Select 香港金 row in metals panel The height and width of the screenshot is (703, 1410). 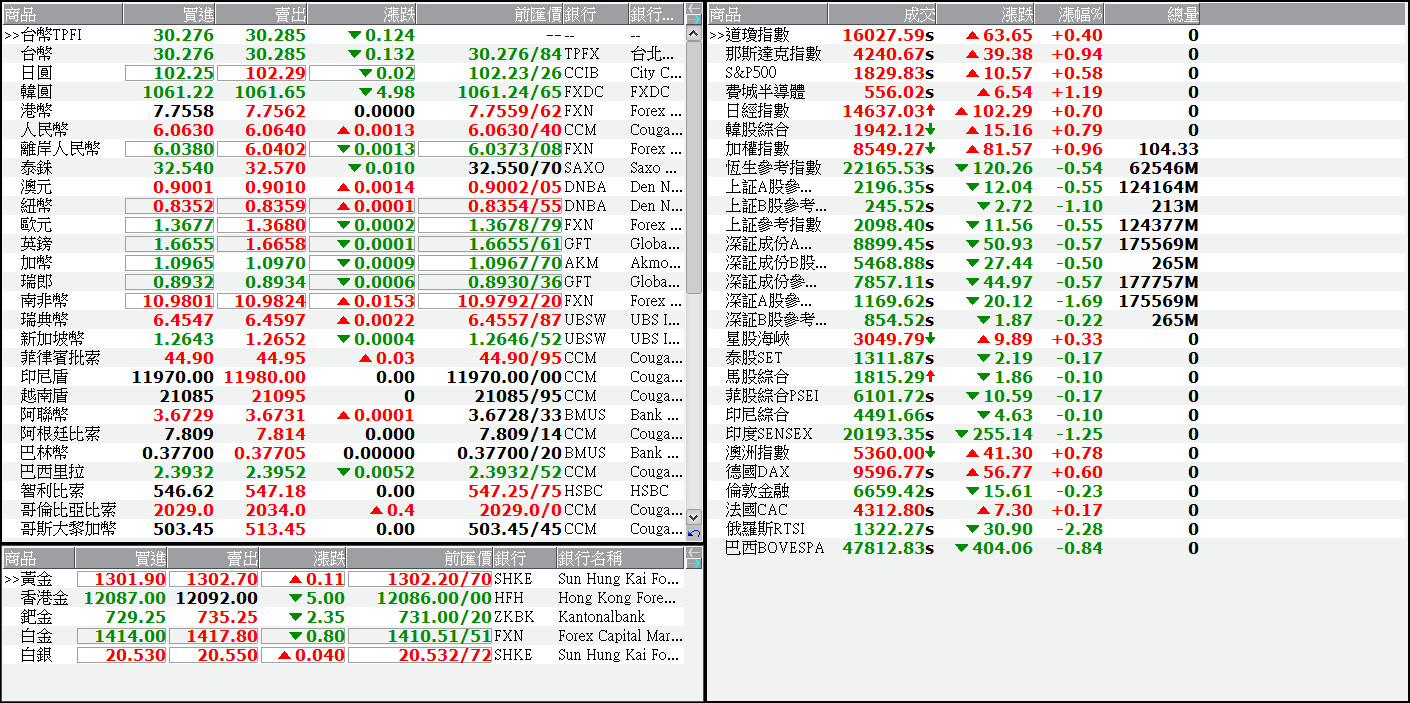tap(343, 598)
